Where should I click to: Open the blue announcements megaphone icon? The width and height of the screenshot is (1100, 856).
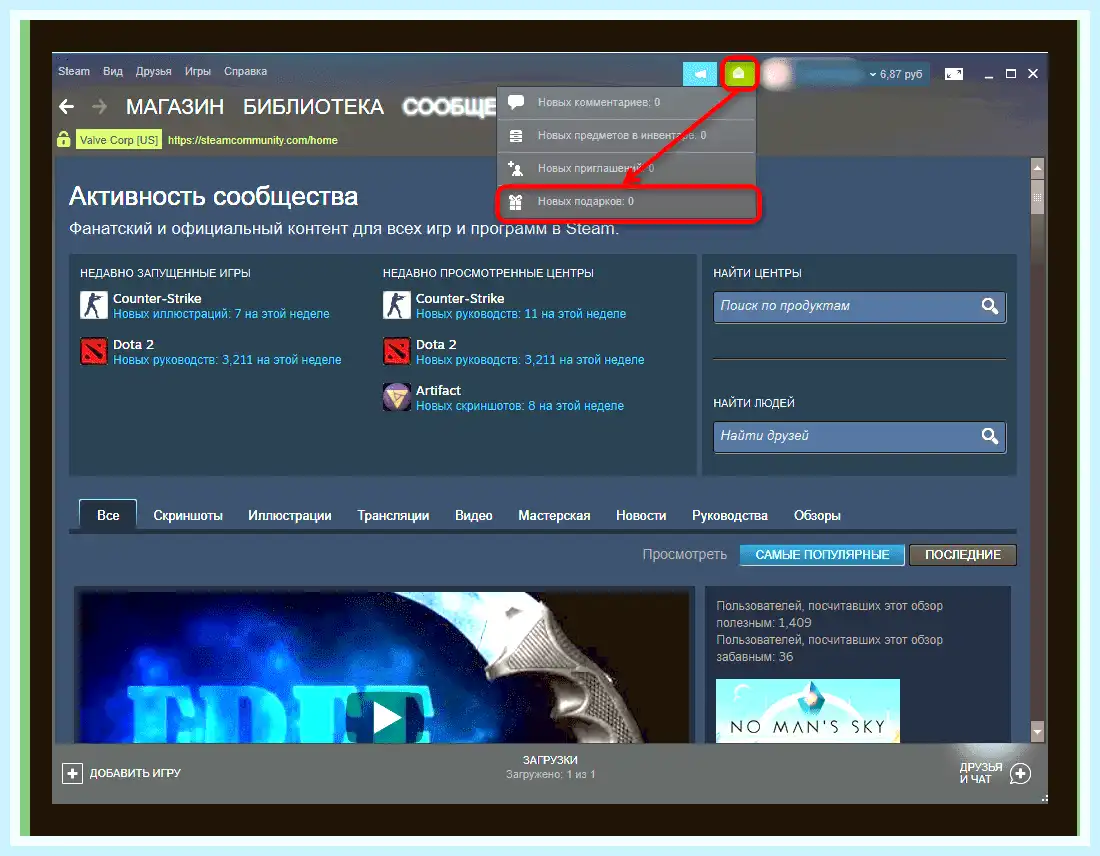tap(699, 74)
